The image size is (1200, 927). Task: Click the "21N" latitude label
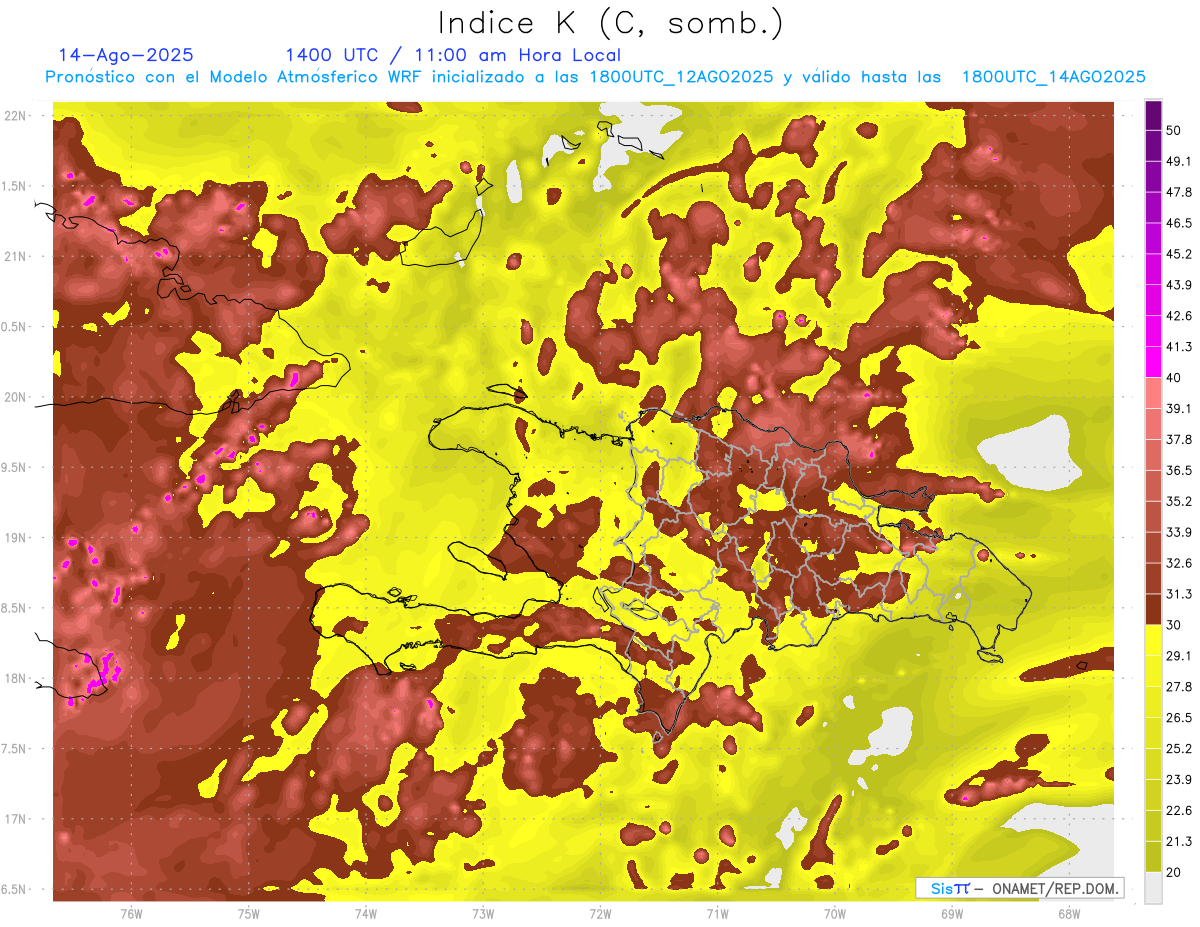click(x=16, y=256)
